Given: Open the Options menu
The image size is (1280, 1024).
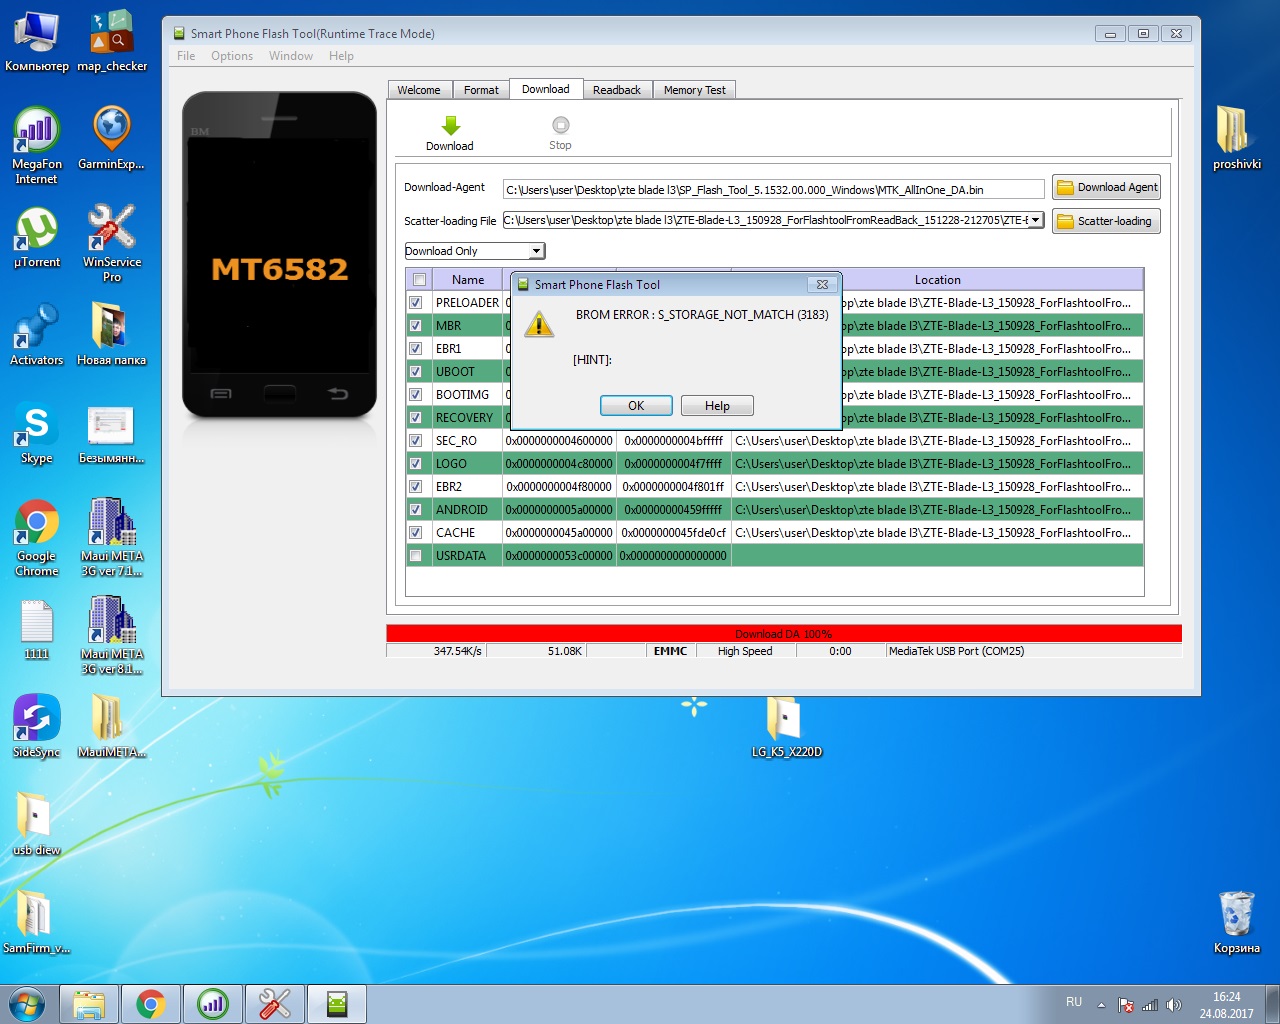Looking at the screenshot, I should point(232,56).
